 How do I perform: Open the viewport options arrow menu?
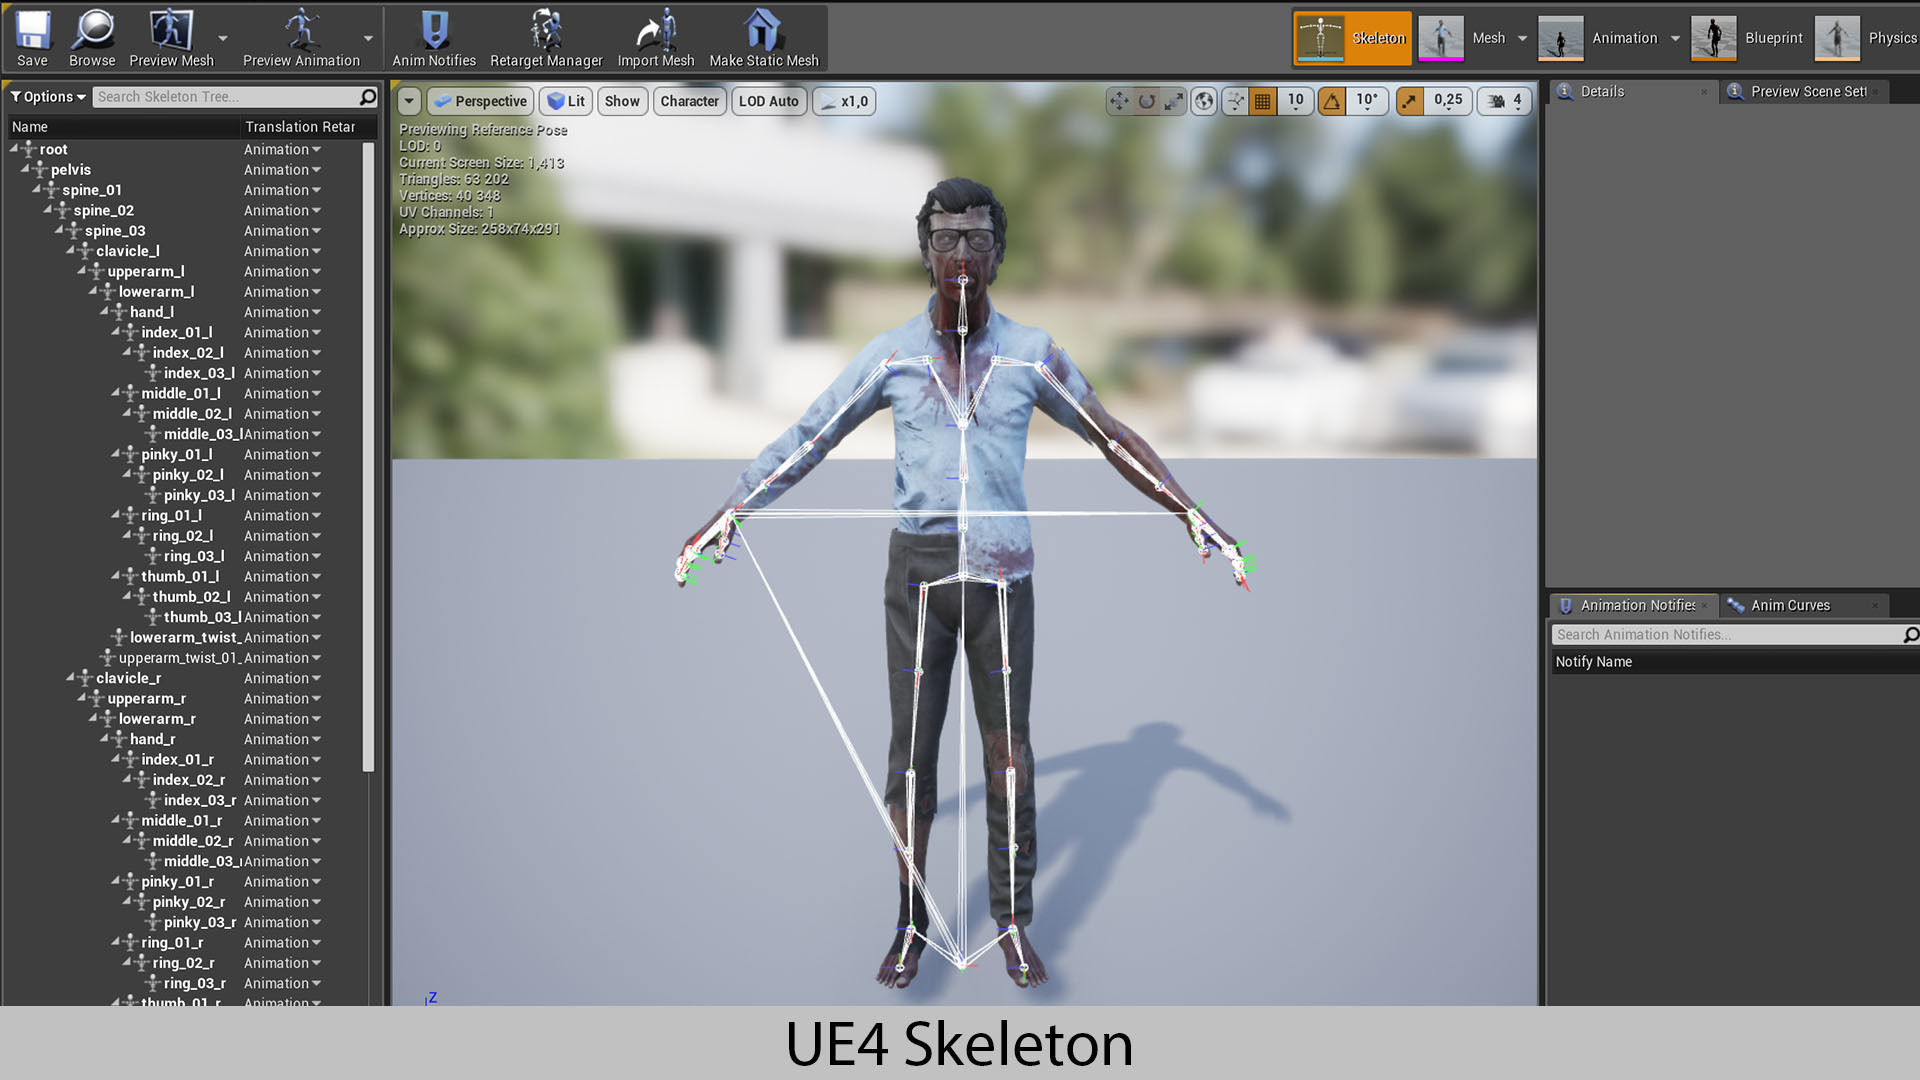[408, 101]
